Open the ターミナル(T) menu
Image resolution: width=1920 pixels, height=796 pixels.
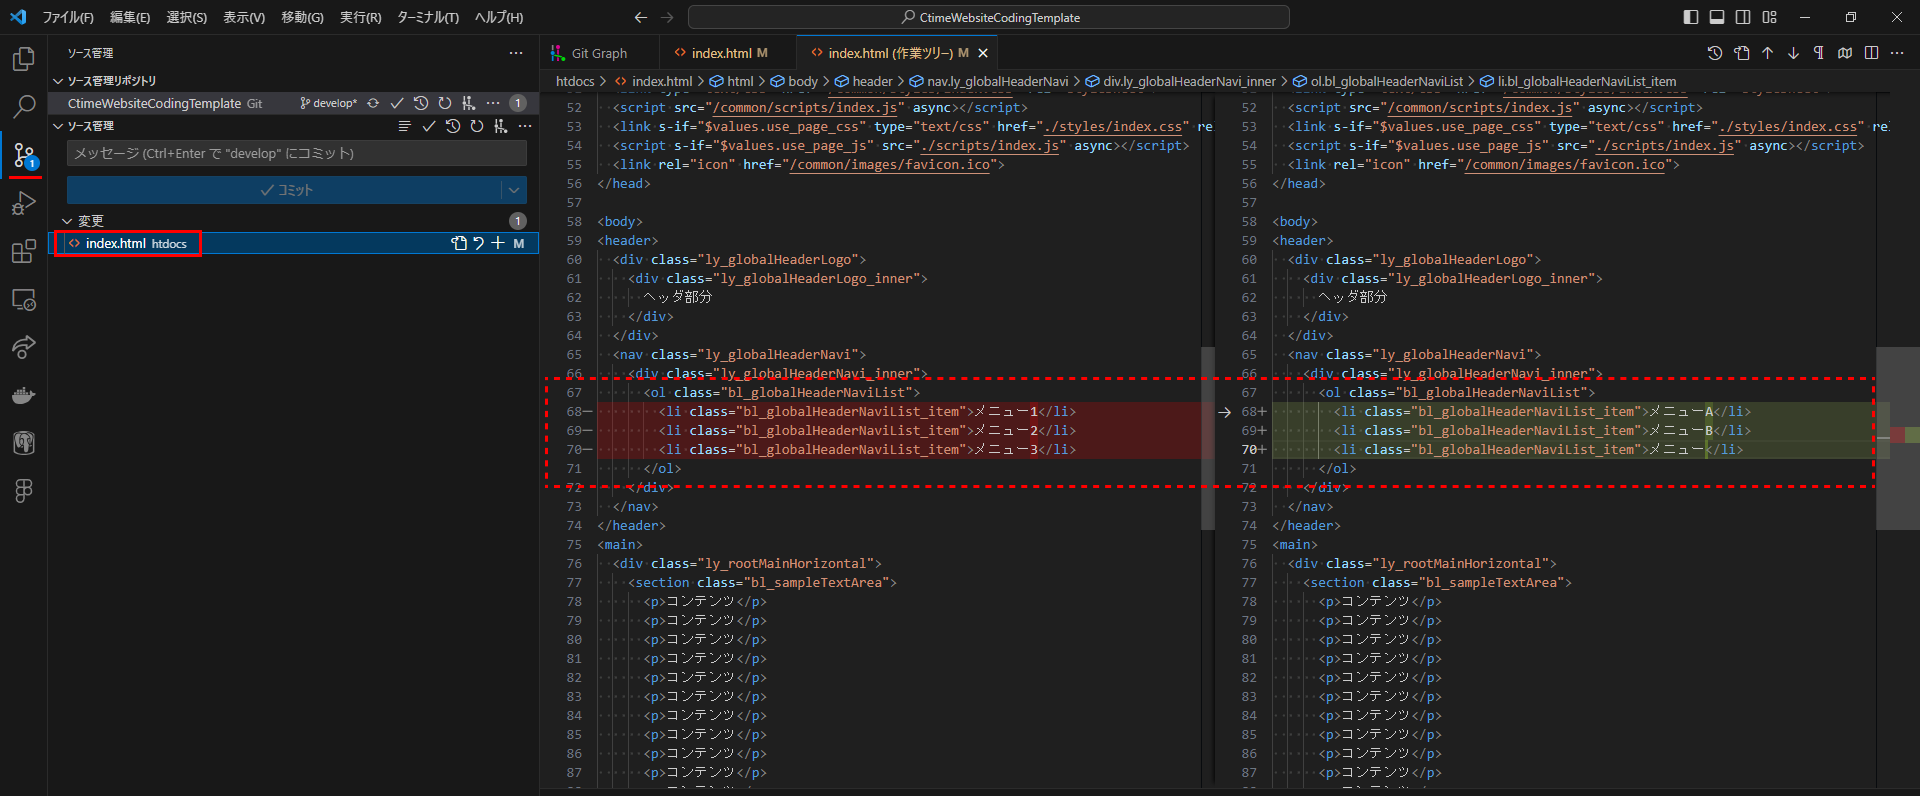pyautogui.click(x=427, y=17)
